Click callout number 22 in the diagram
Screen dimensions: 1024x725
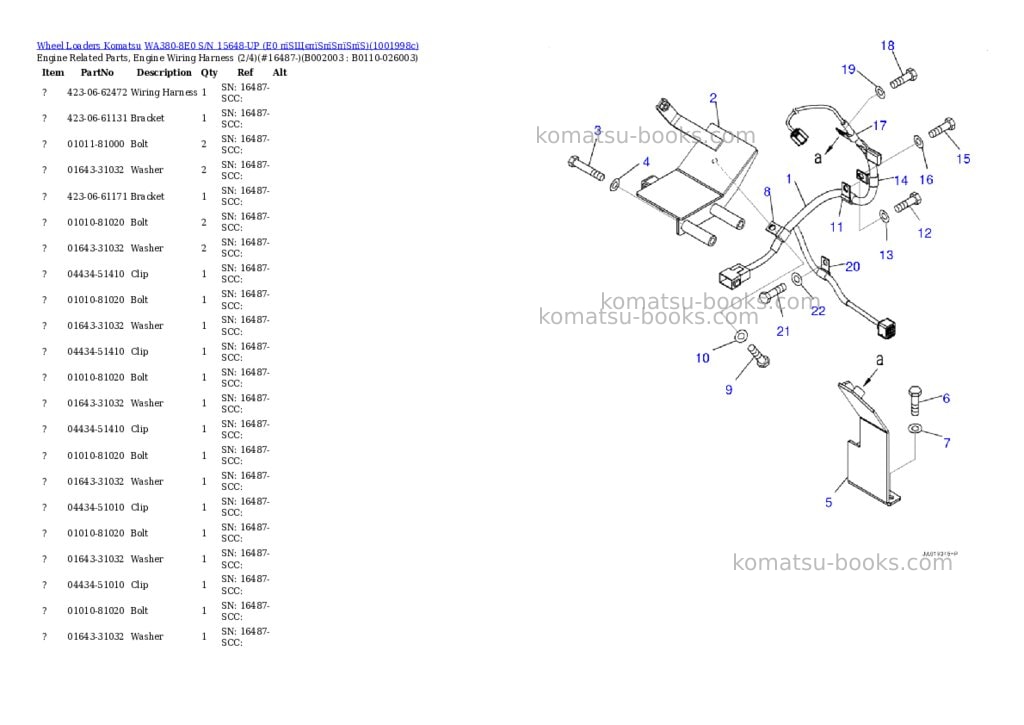[x=818, y=311]
